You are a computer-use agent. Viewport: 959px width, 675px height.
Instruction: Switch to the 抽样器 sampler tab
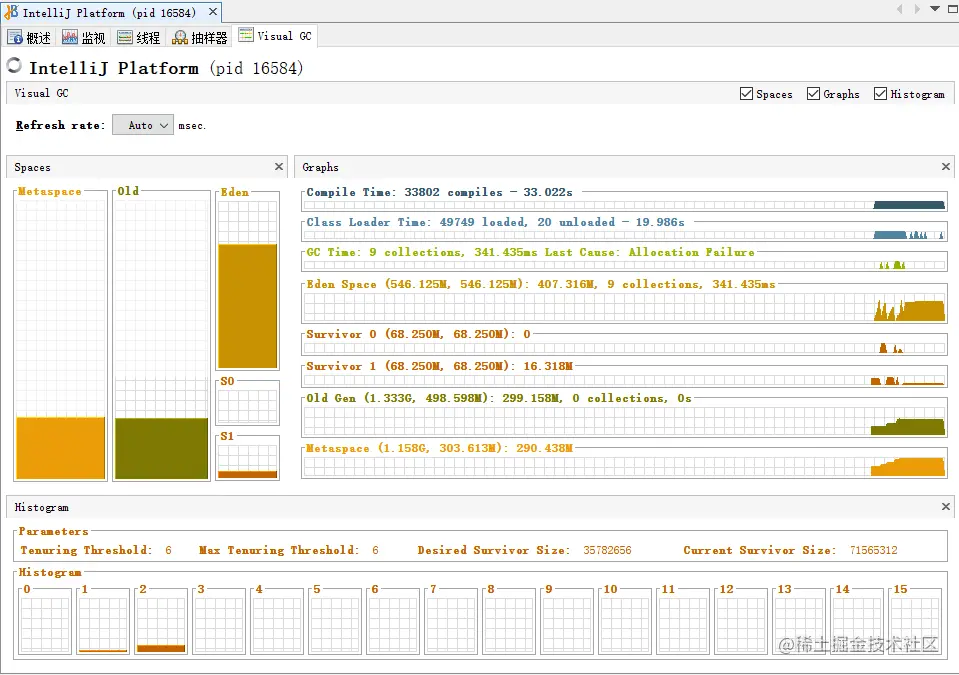200,37
